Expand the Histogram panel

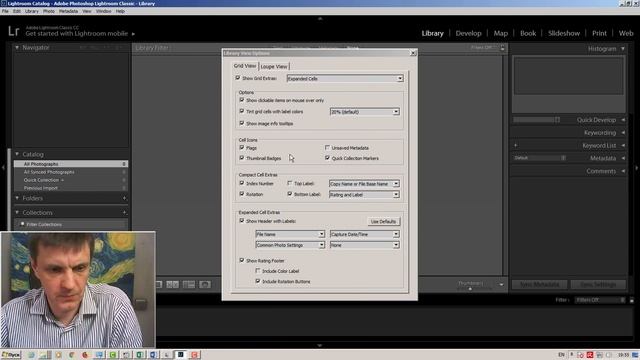[623, 49]
